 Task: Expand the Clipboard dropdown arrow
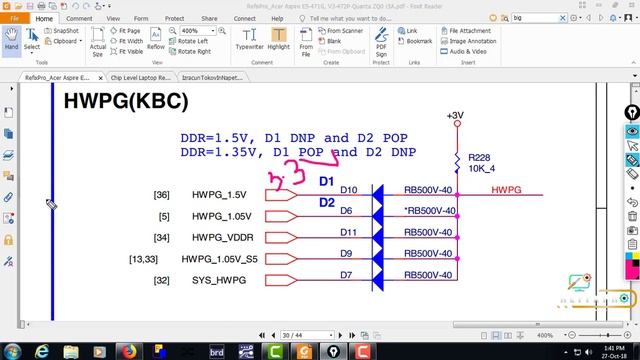click(80, 41)
